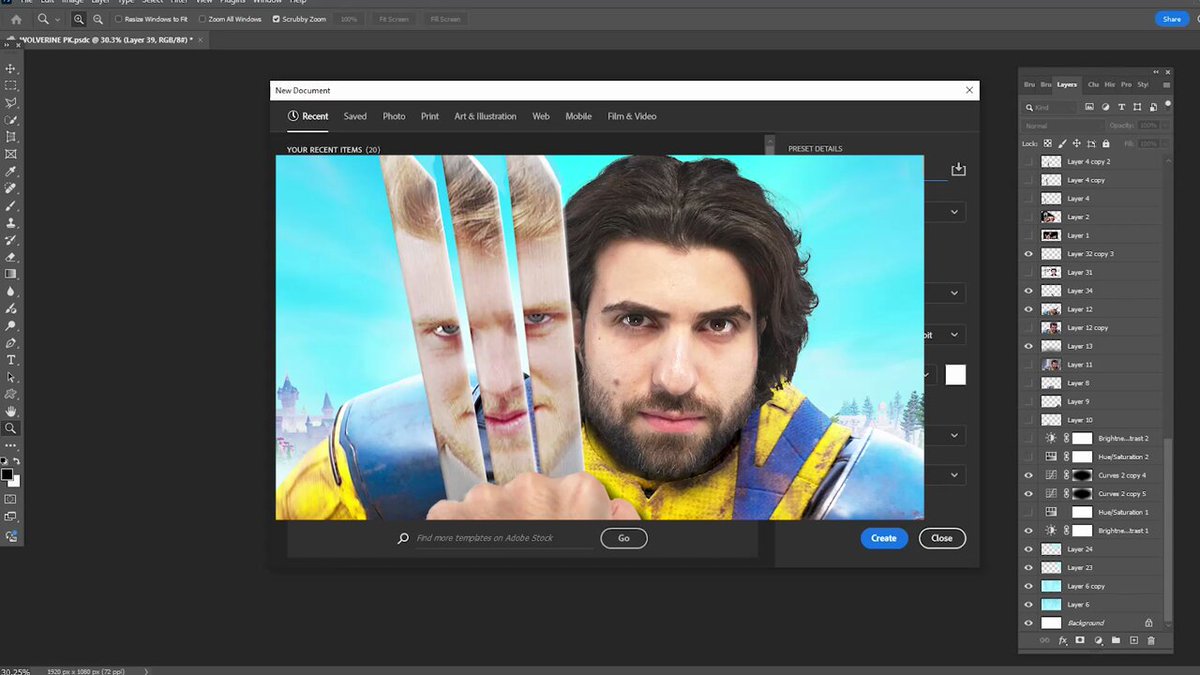Show Layer 4 copy 2
Screen dimensions: 1200x675
tap(1028, 161)
